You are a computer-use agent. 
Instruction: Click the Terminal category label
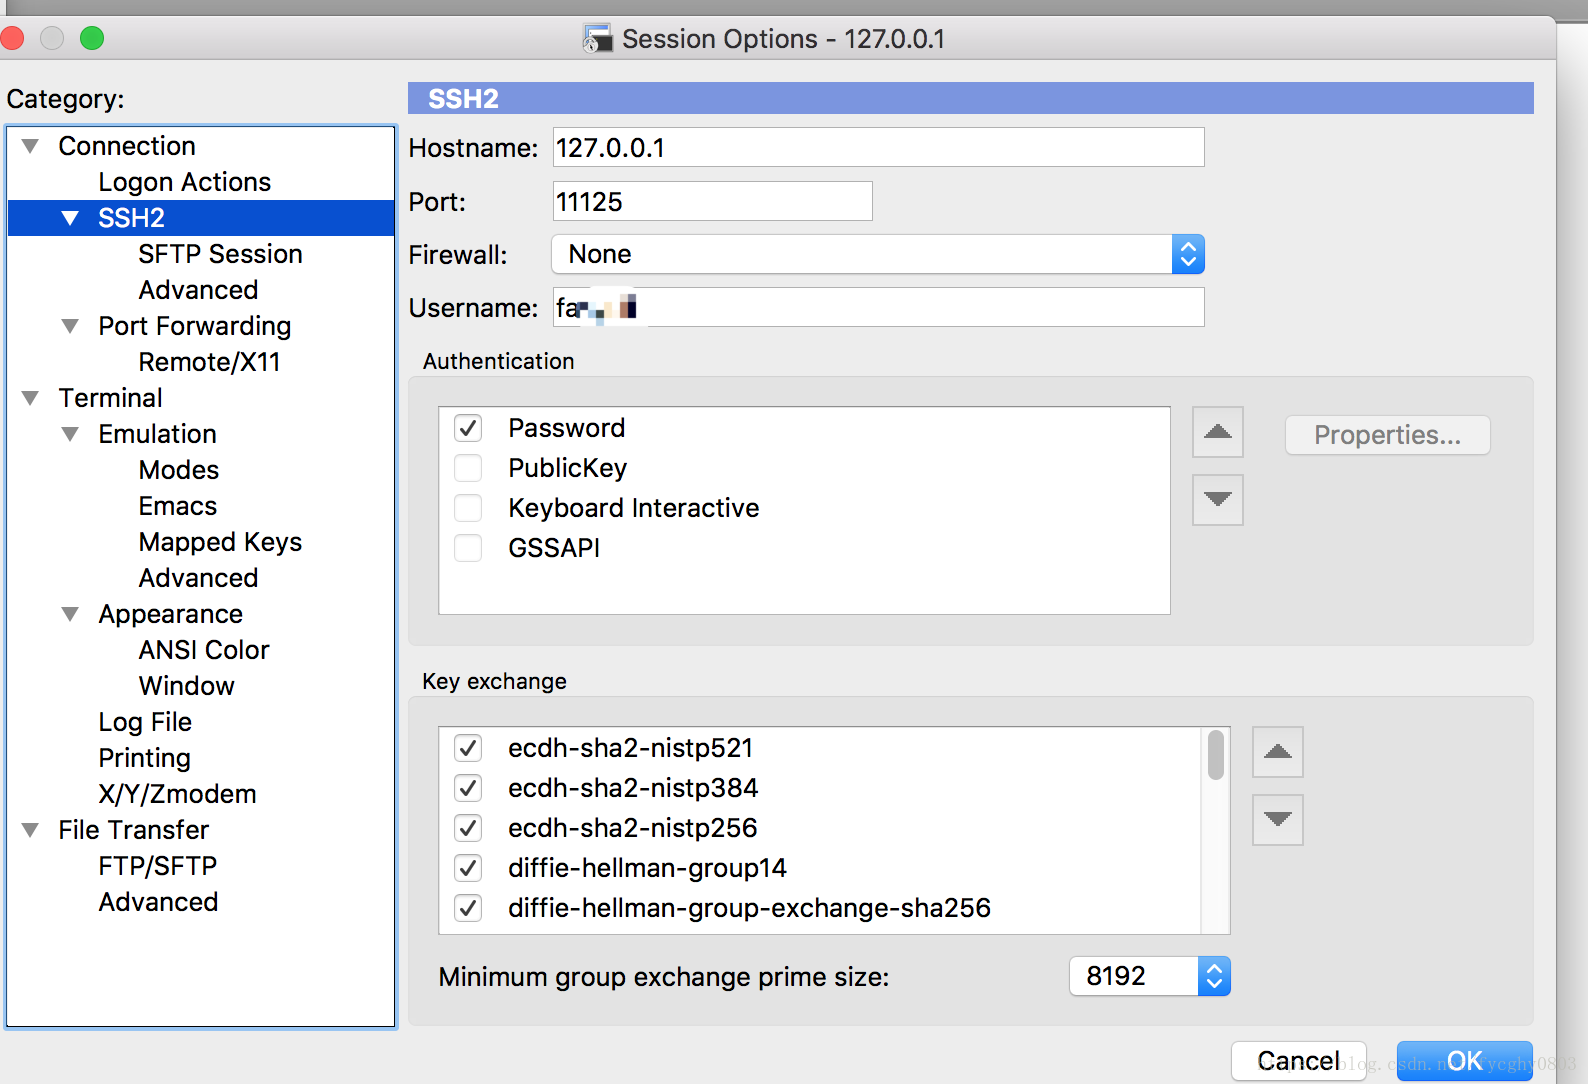pyautogui.click(x=111, y=398)
